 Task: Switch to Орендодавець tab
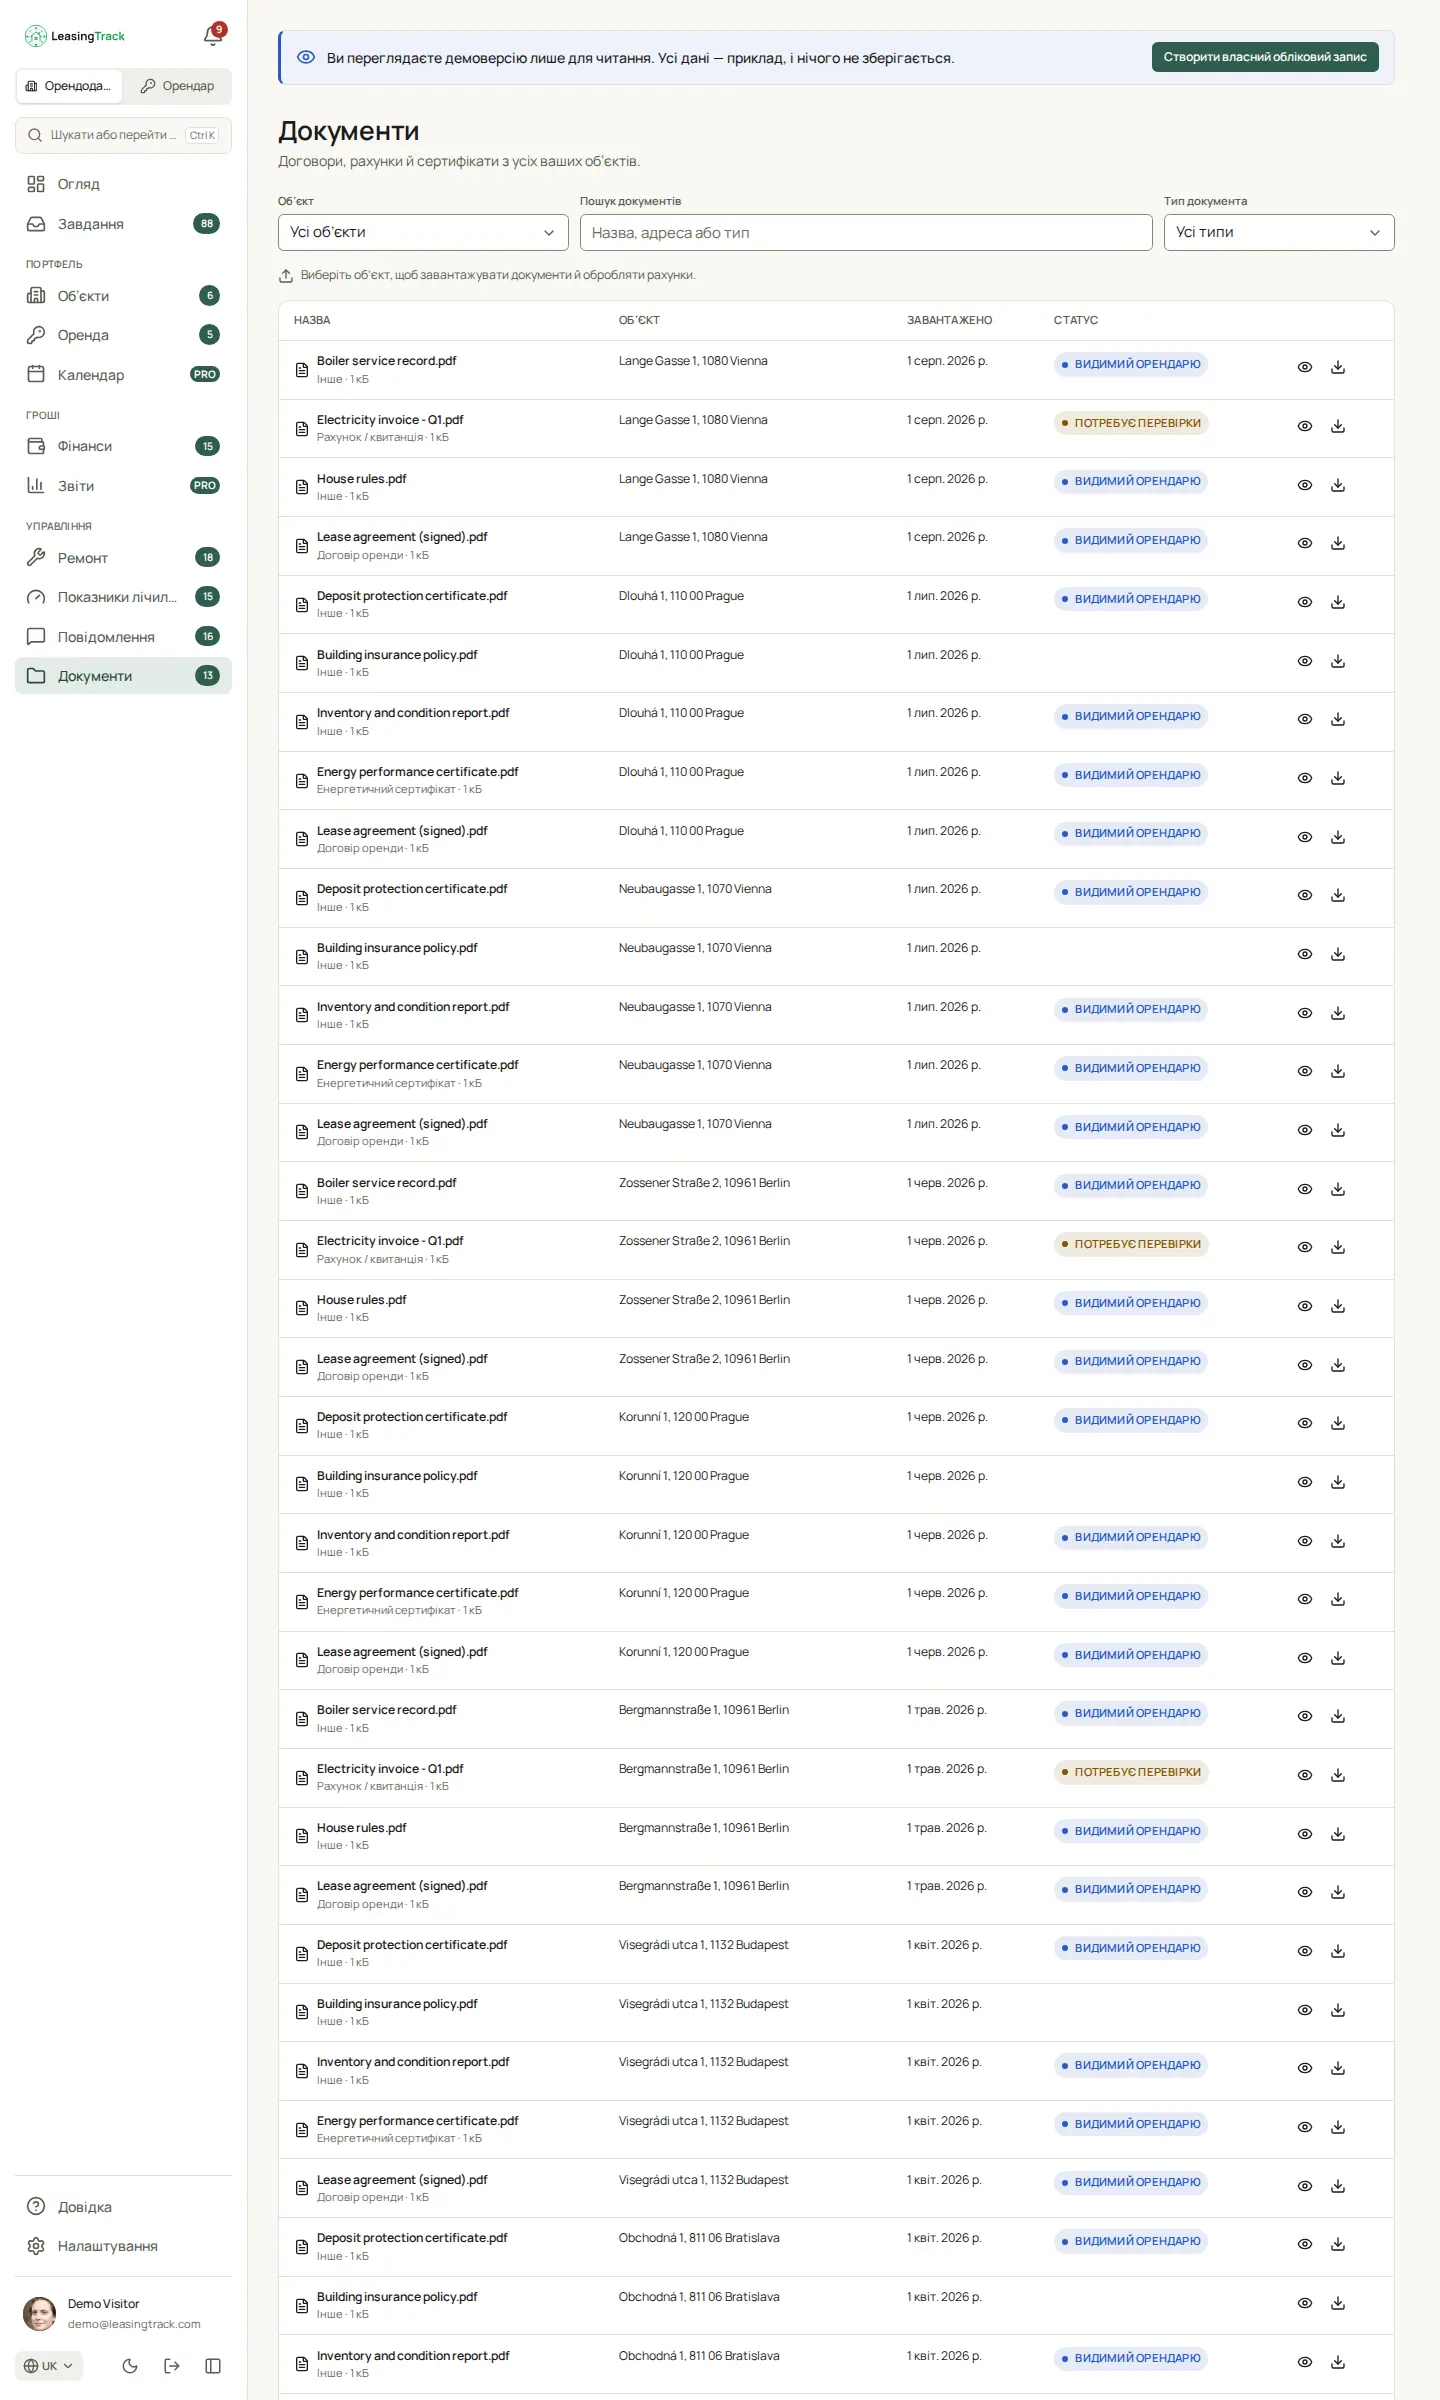(70, 86)
